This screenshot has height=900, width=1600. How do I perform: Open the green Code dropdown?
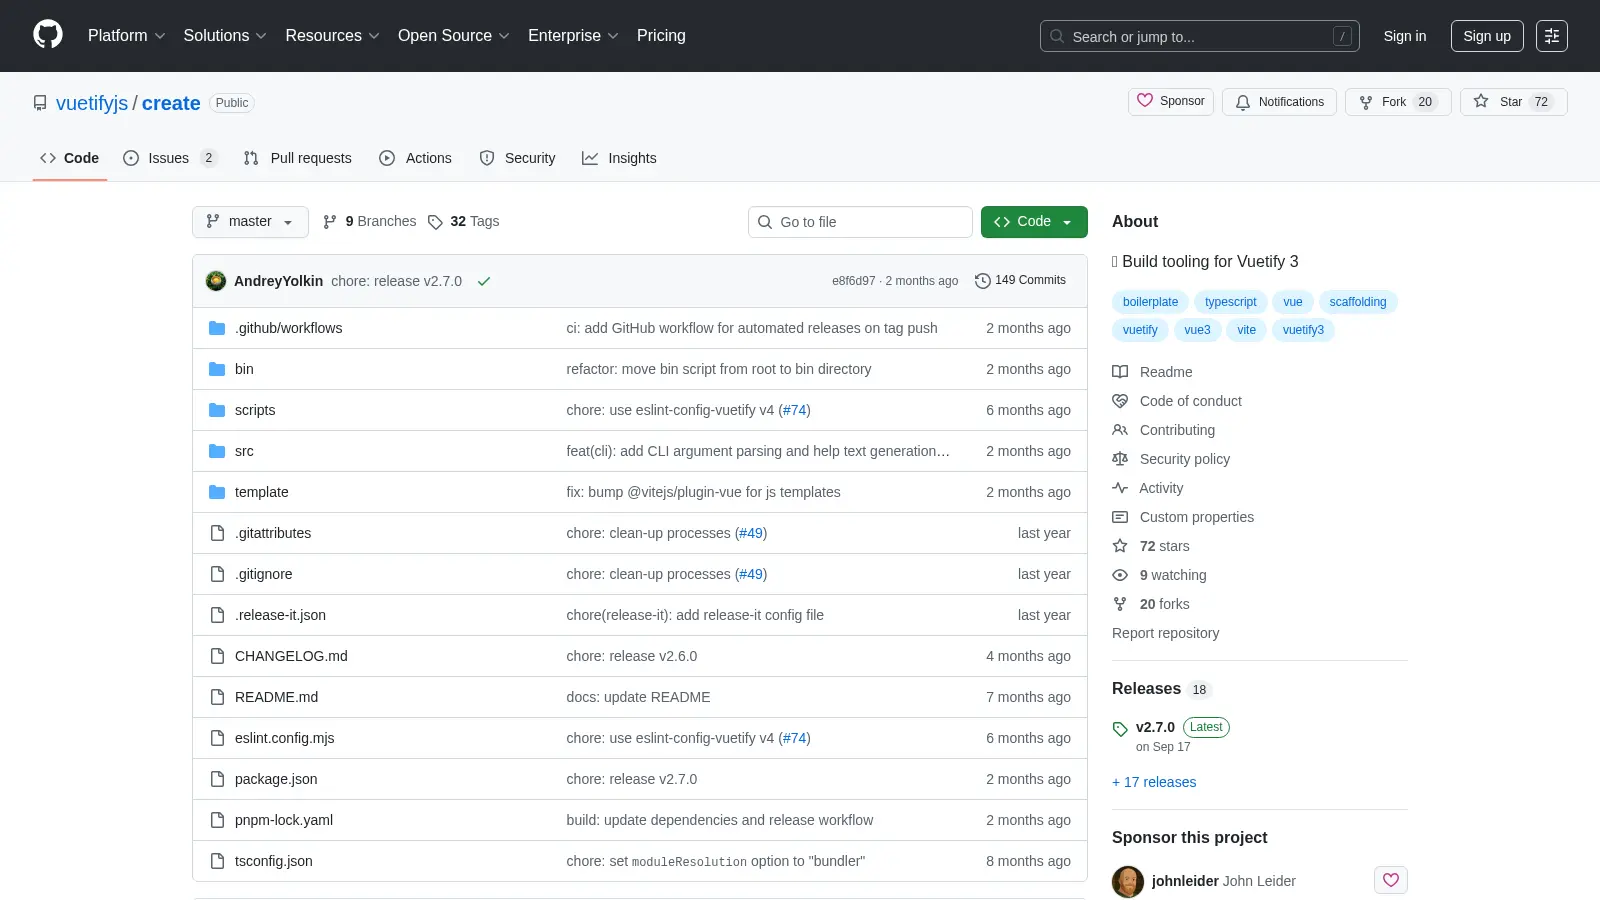[x=1034, y=222]
